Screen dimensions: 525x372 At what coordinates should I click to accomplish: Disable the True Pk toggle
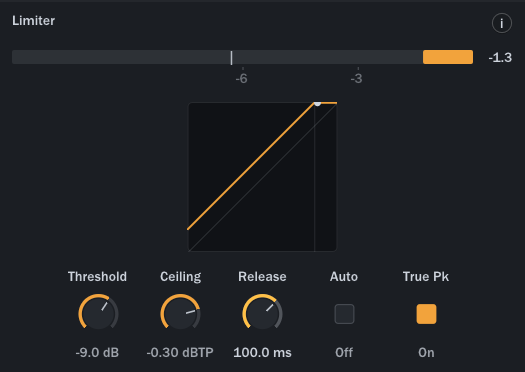pos(426,314)
